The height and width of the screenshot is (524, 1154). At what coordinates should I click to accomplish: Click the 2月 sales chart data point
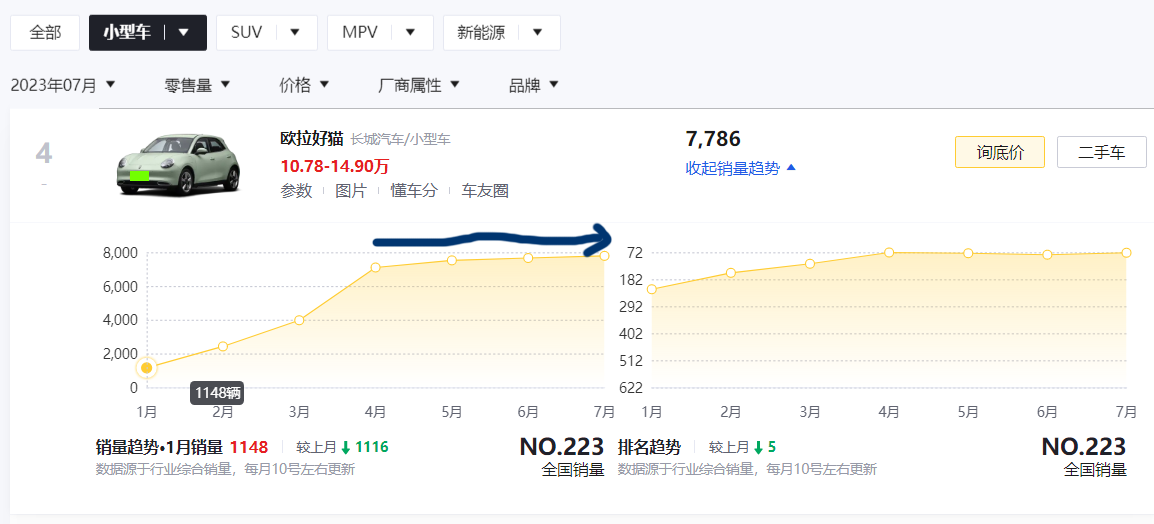[223, 347]
